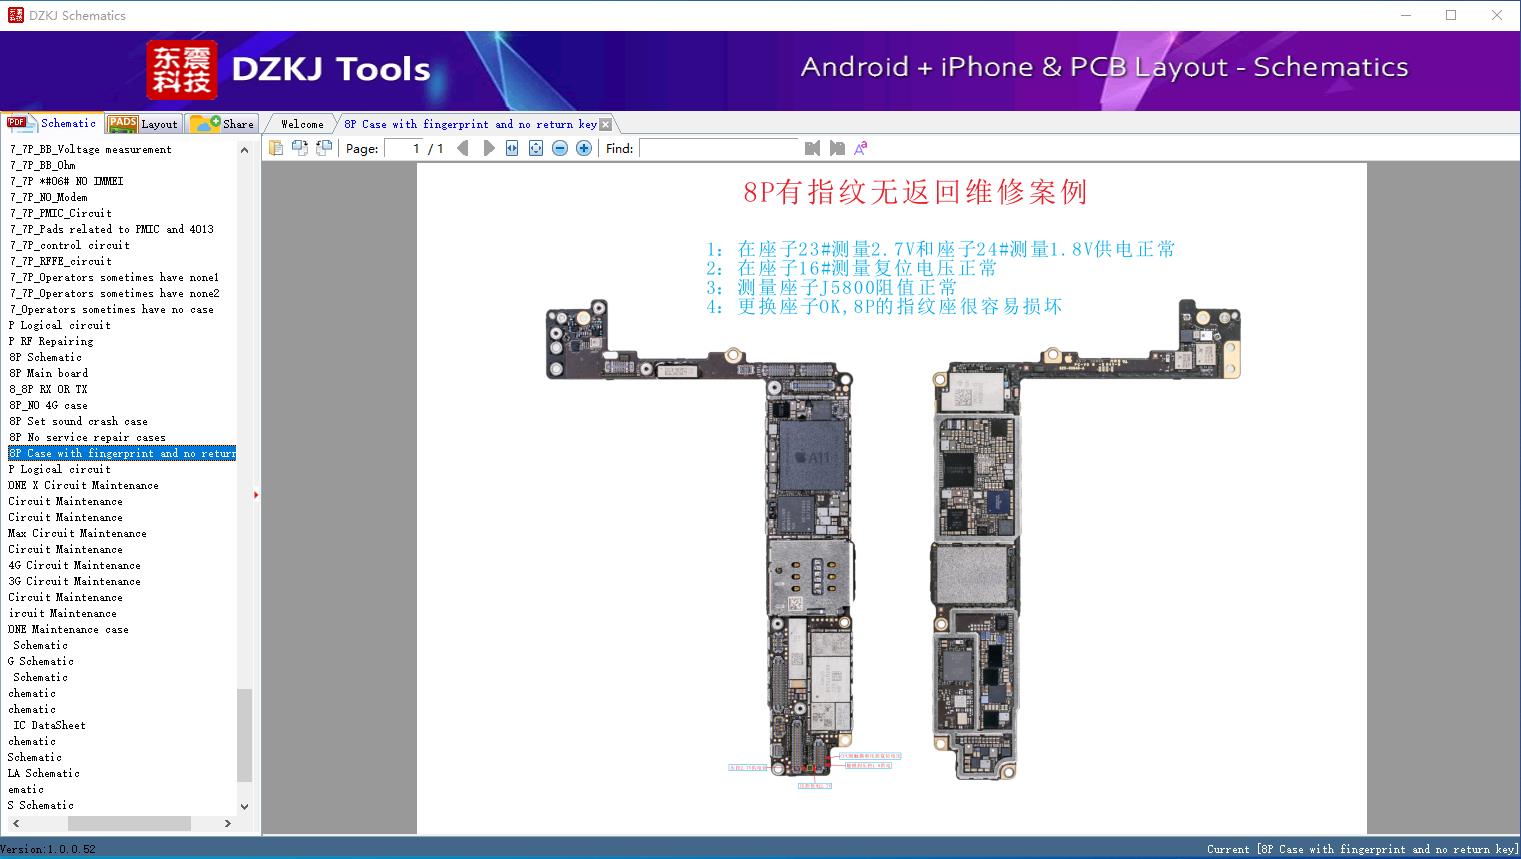Viewport: 1521px width, 859px height.
Task: Click the page number field
Action: [x=404, y=148]
